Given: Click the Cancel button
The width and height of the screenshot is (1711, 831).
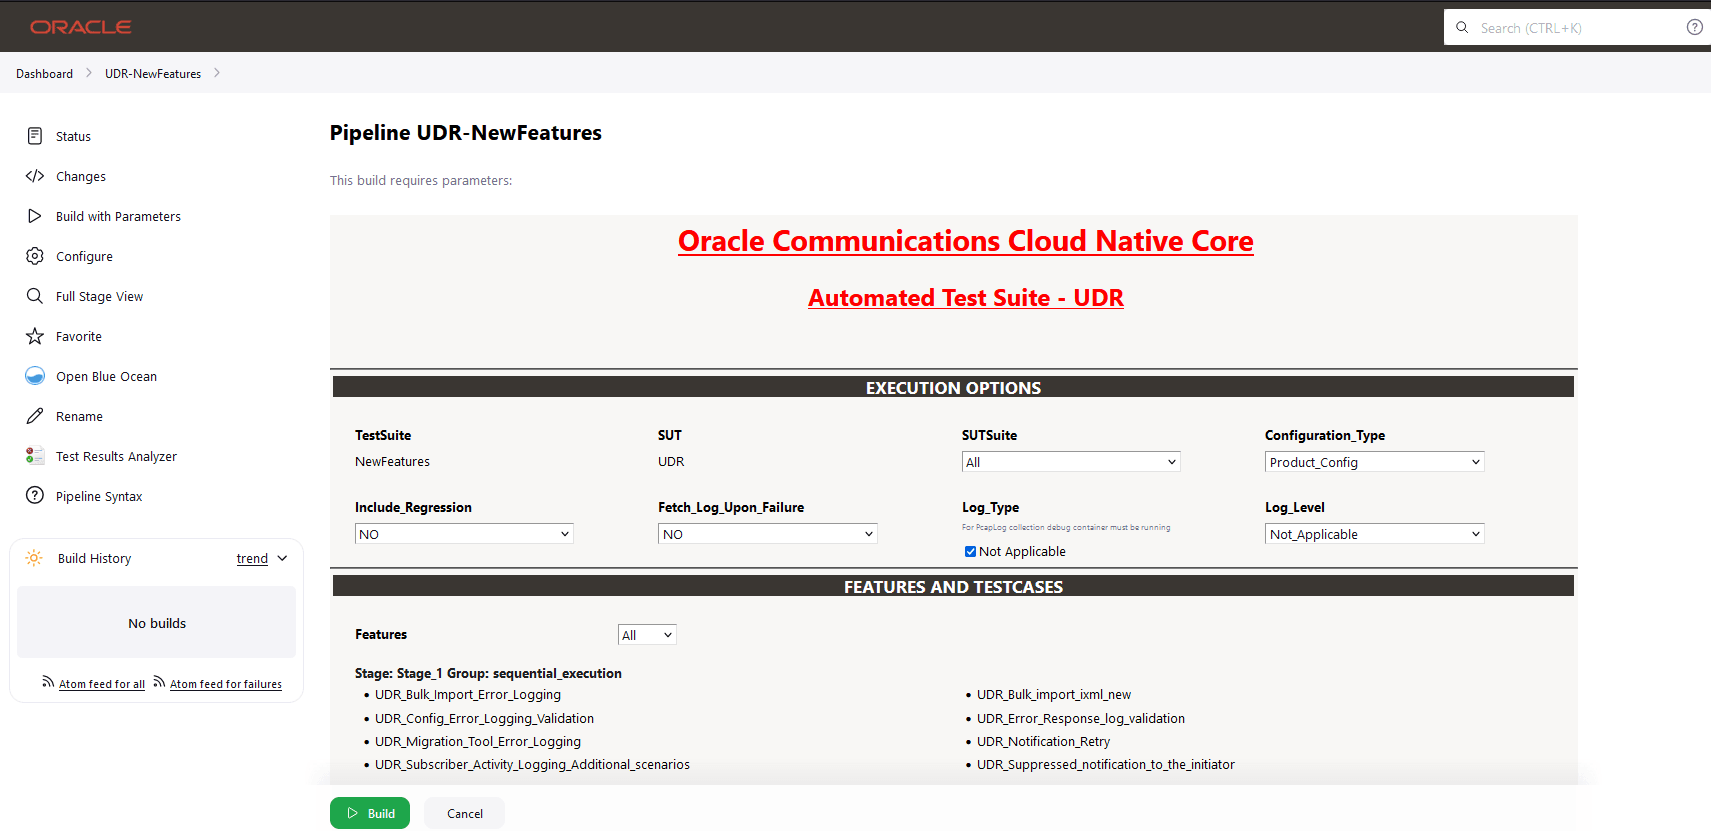Looking at the screenshot, I should (x=464, y=813).
